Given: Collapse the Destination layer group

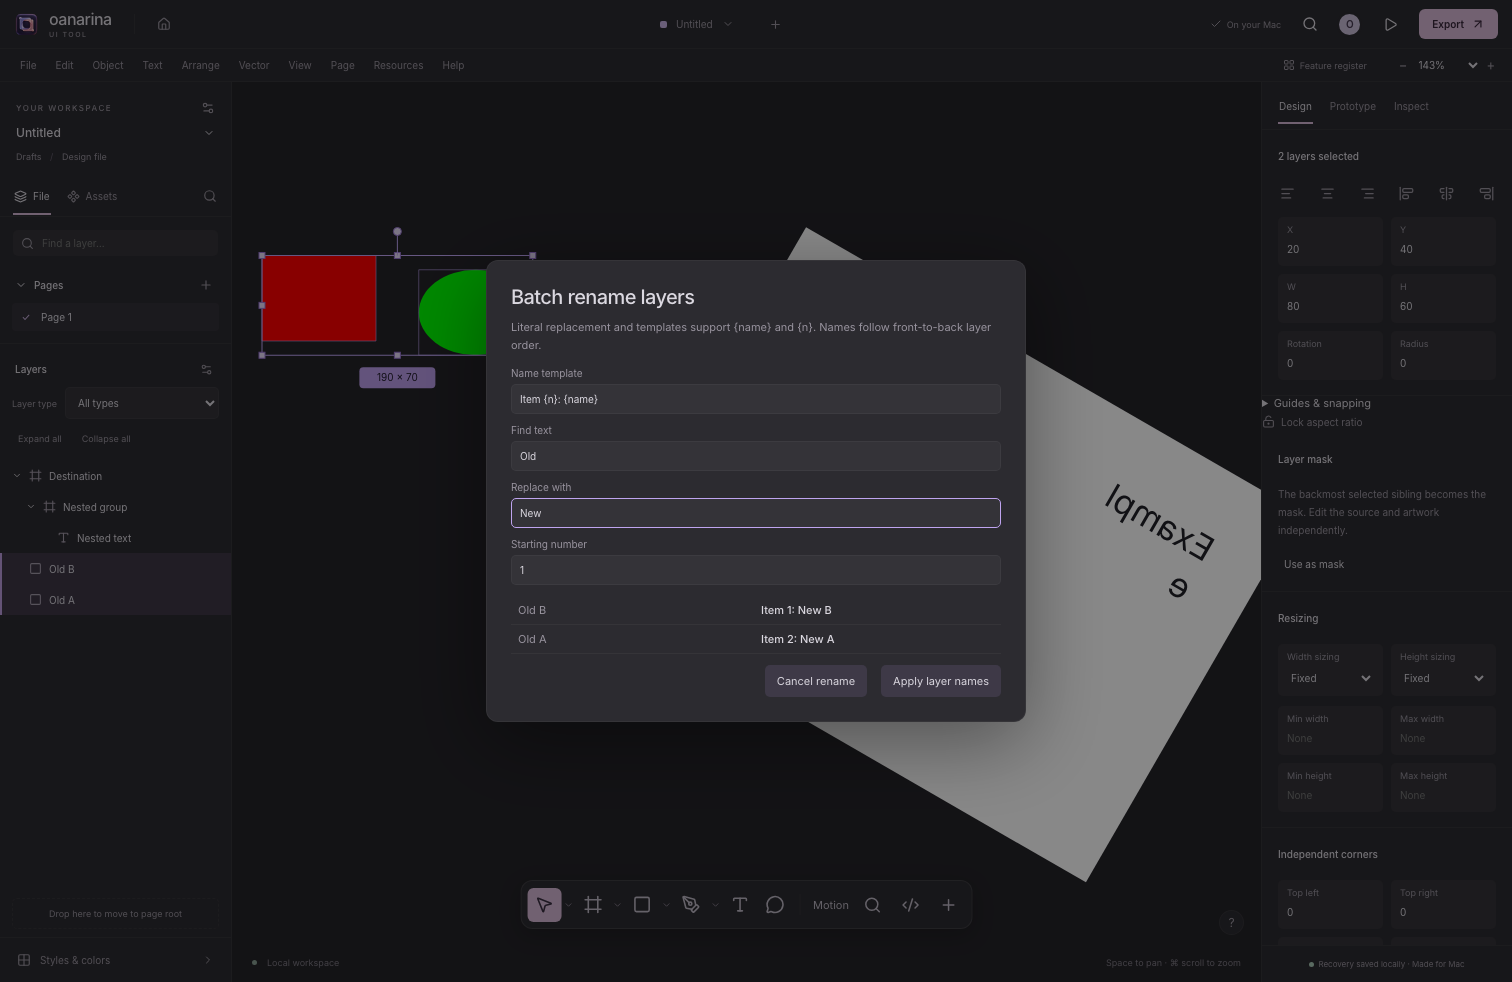Looking at the screenshot, I should pos(17,476).
